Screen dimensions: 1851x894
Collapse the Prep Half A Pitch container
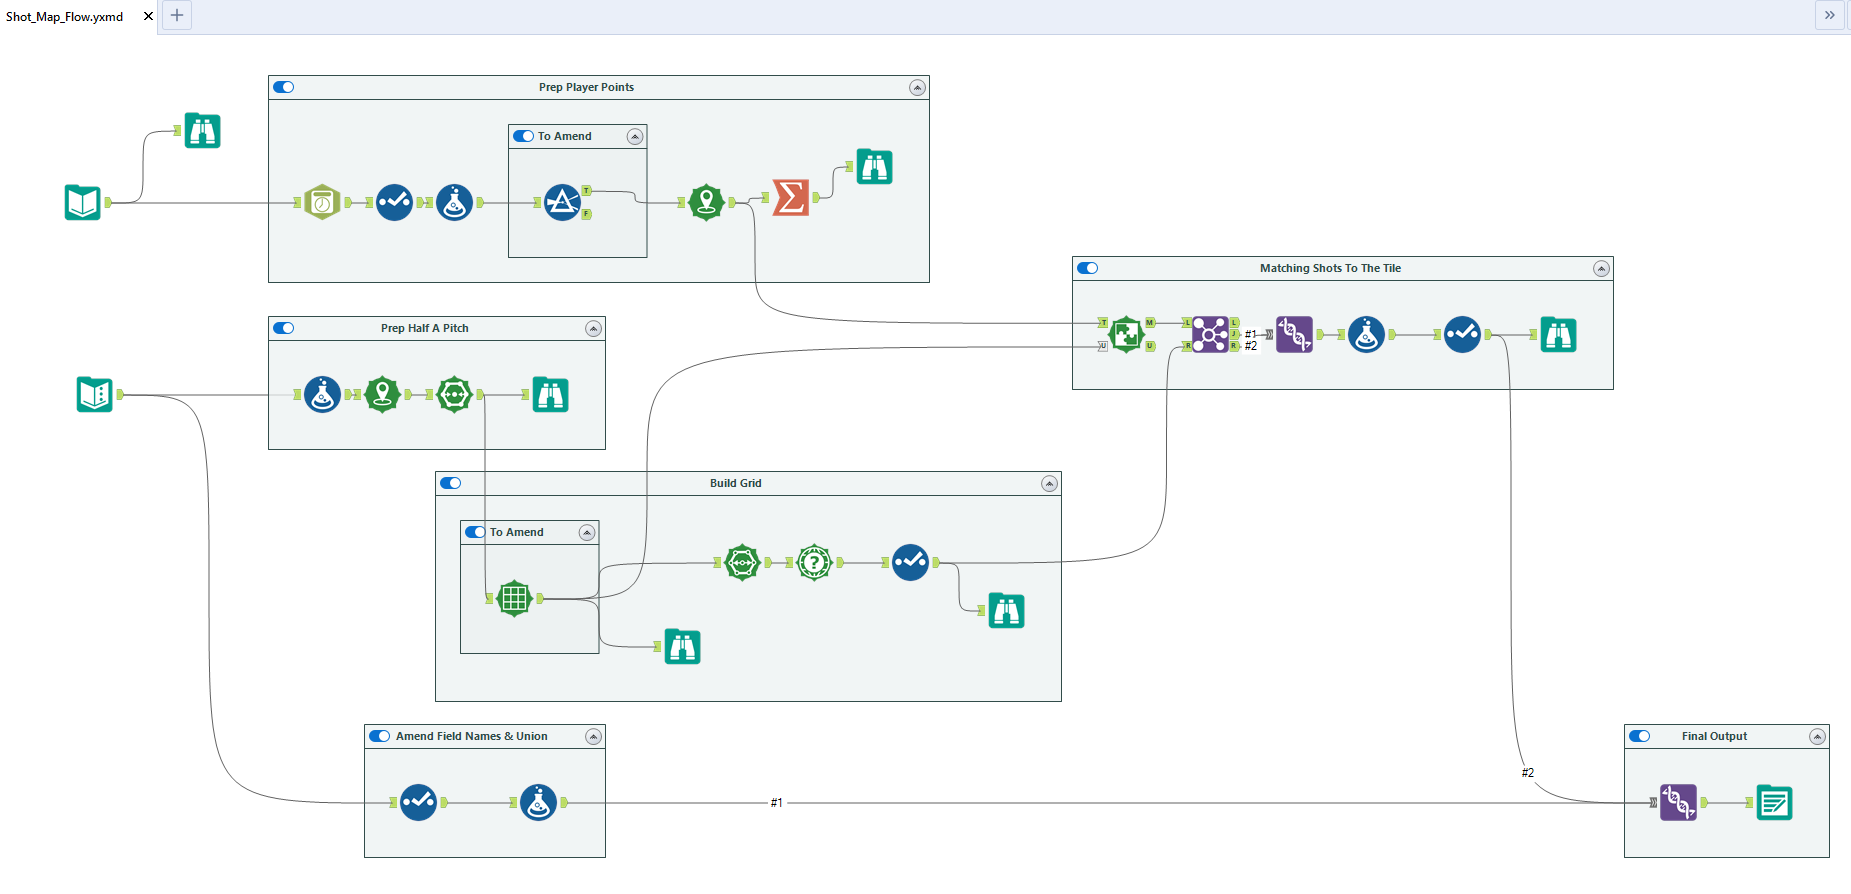pyautogui.click(x=593, y=328)
